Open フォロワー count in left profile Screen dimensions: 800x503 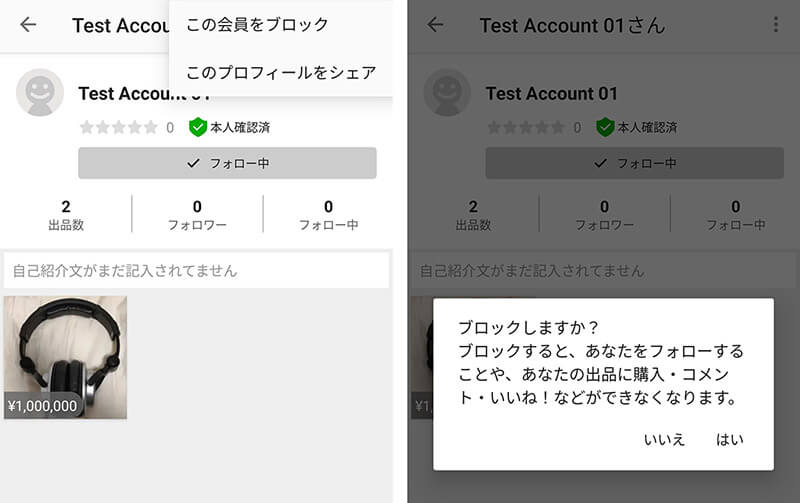[x=197, y=214]
